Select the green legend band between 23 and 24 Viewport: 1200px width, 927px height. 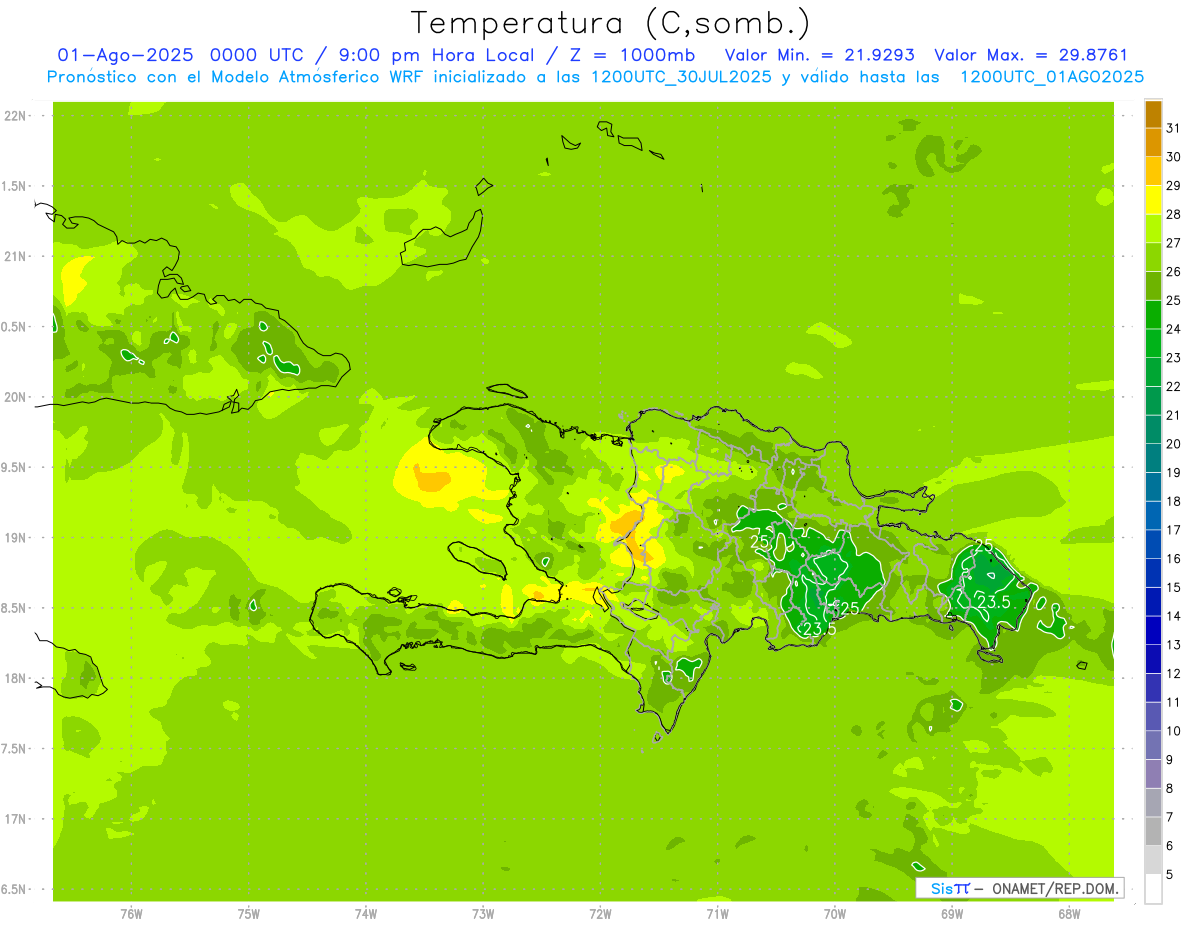point(1153,343)
